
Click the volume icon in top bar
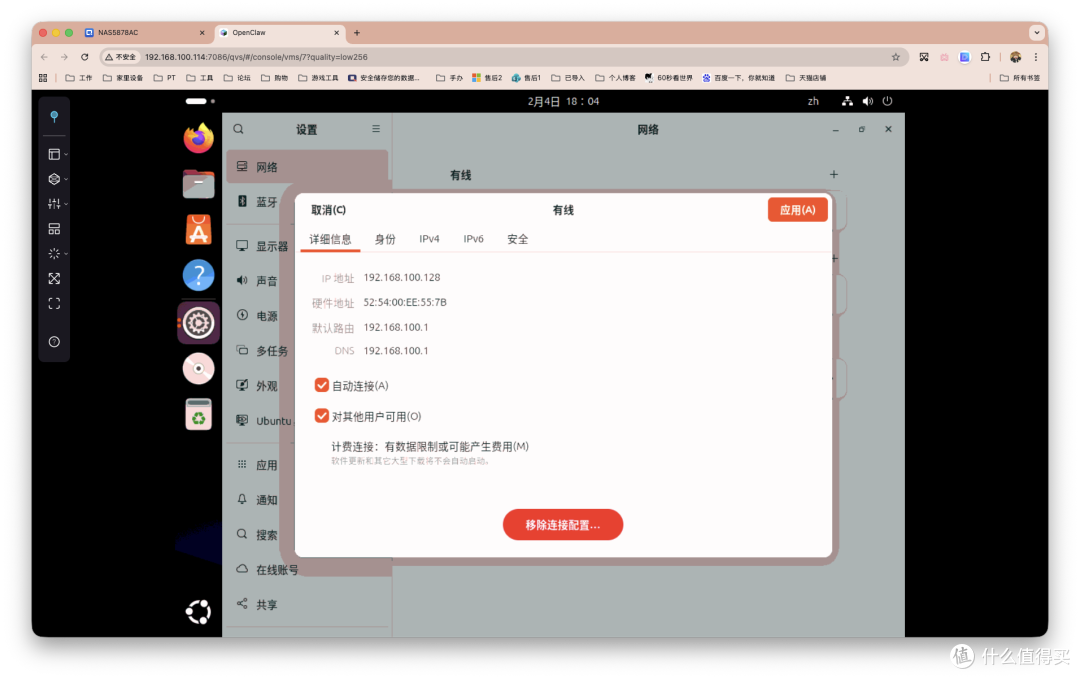pyautogui.click(x=868, y=101)
